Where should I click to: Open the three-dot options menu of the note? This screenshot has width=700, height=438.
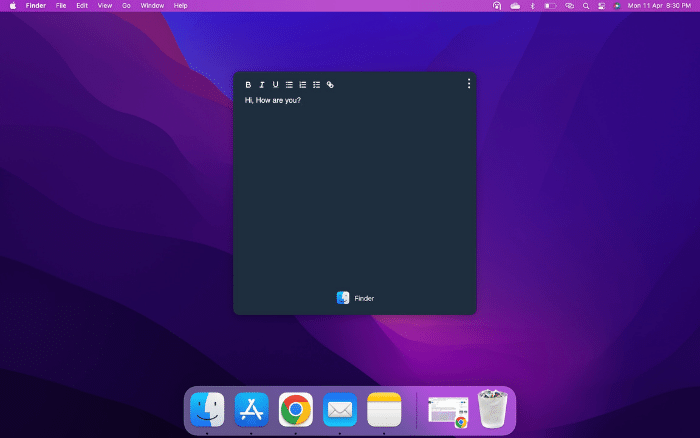[469, 83]
